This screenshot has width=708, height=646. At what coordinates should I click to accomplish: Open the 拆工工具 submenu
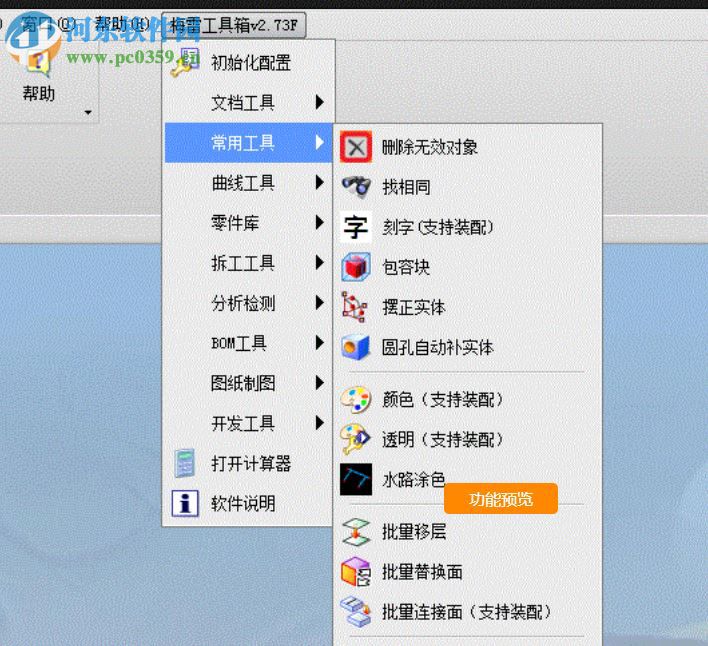click(x=248, y=263)
